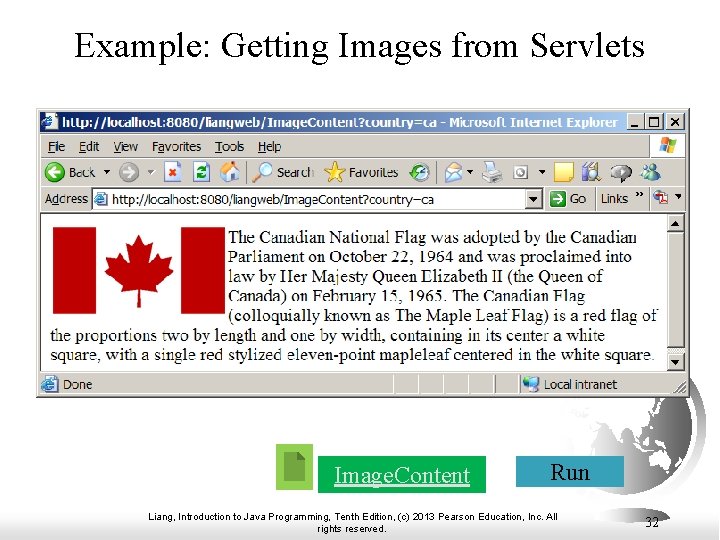
Task: Click the Windows flag logo
Action: [667, 146]
